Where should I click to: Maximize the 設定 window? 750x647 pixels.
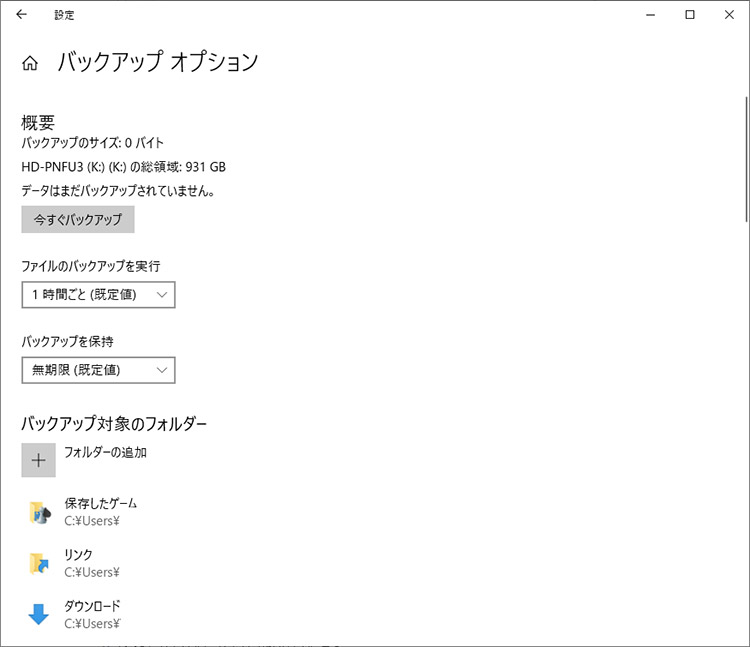pos(689,15)
